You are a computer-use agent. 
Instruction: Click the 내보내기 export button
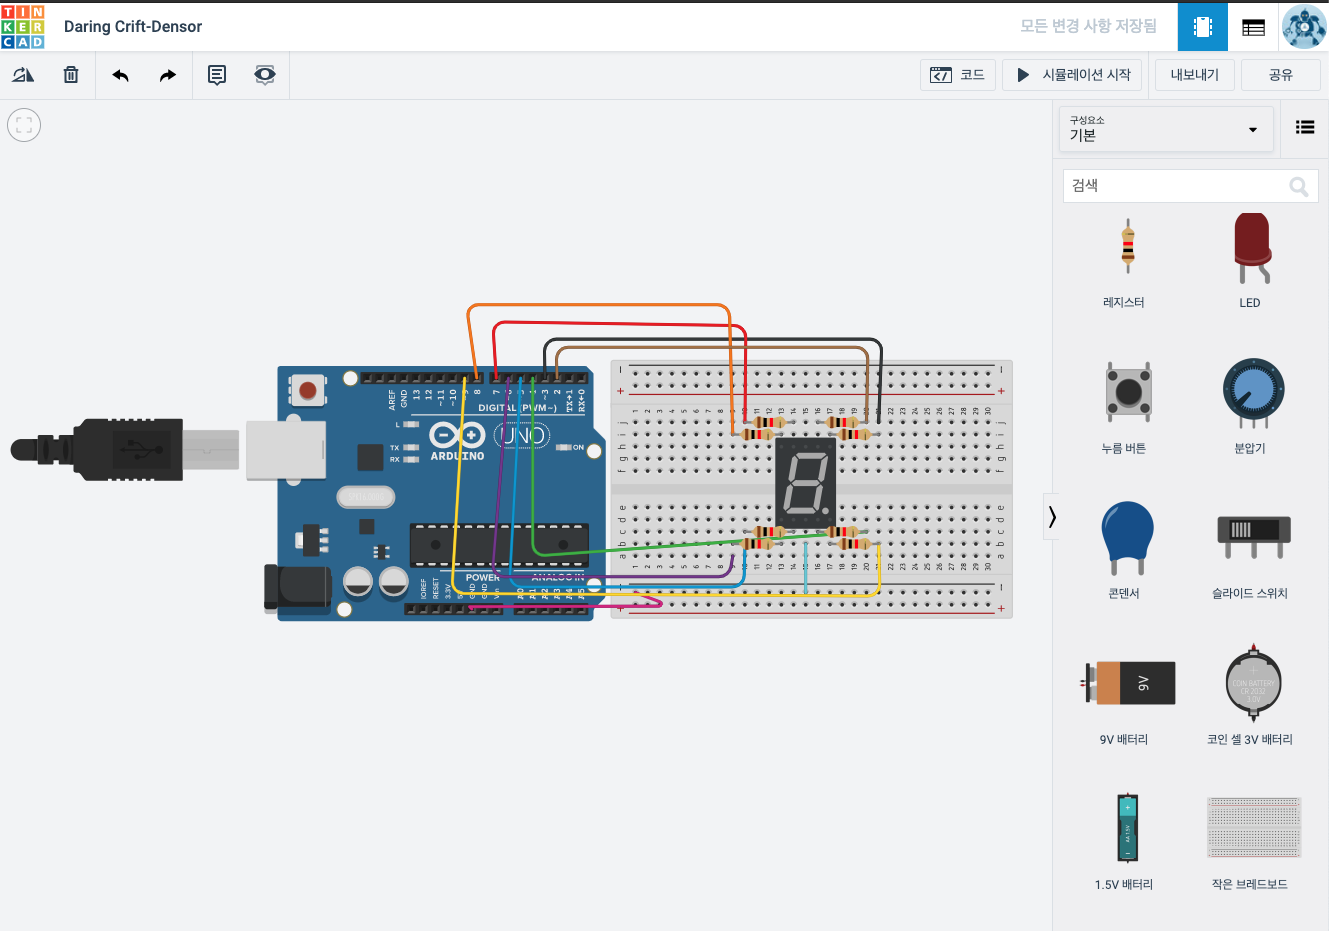pos(1195,75)
